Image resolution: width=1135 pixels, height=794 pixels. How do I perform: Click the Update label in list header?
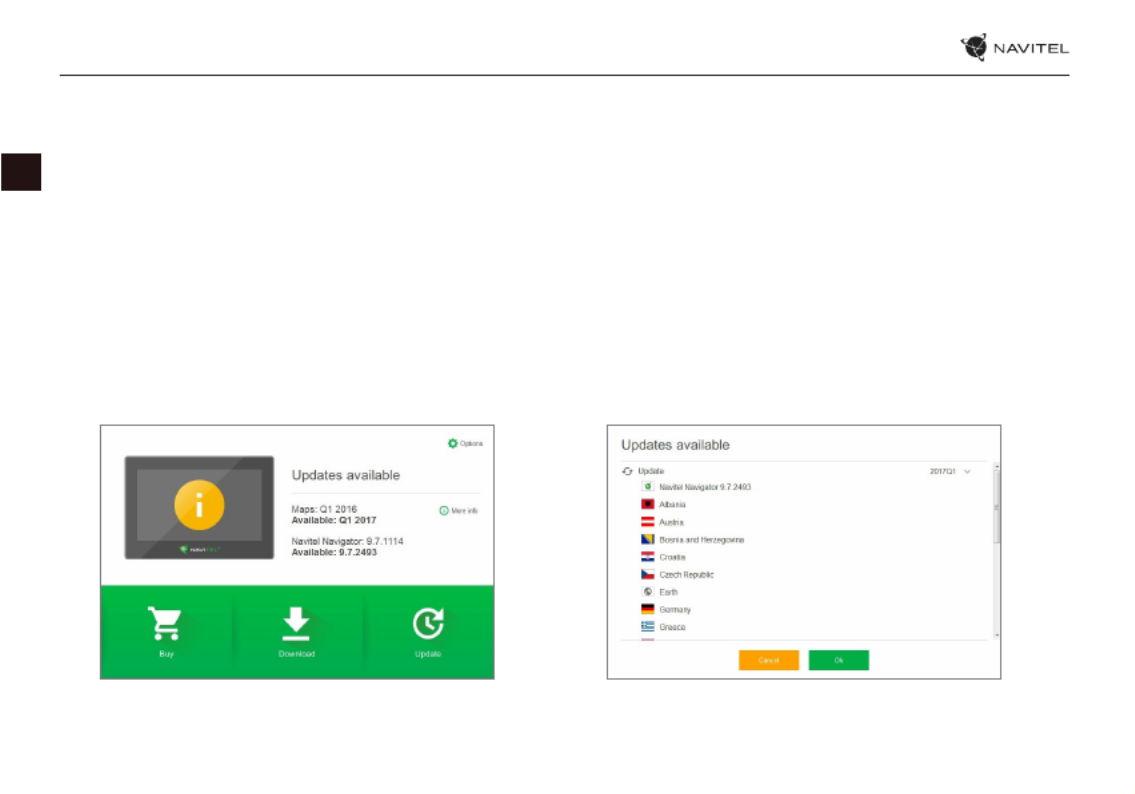pos(651,471)
